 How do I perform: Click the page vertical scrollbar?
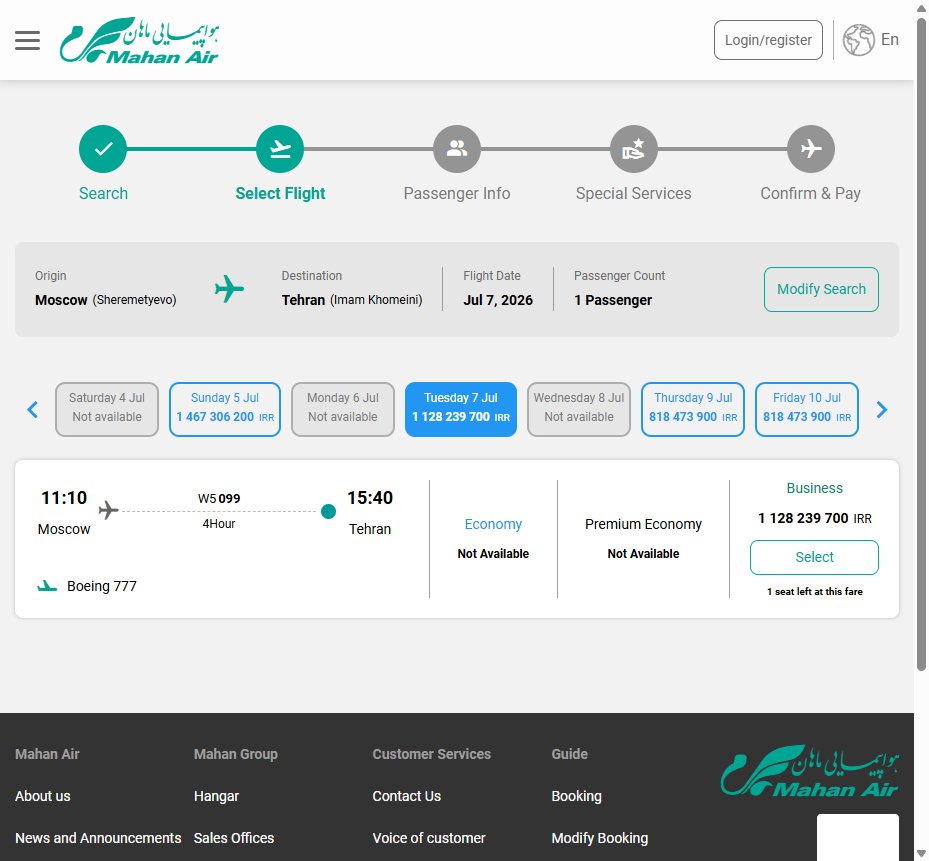click(921, 345)
